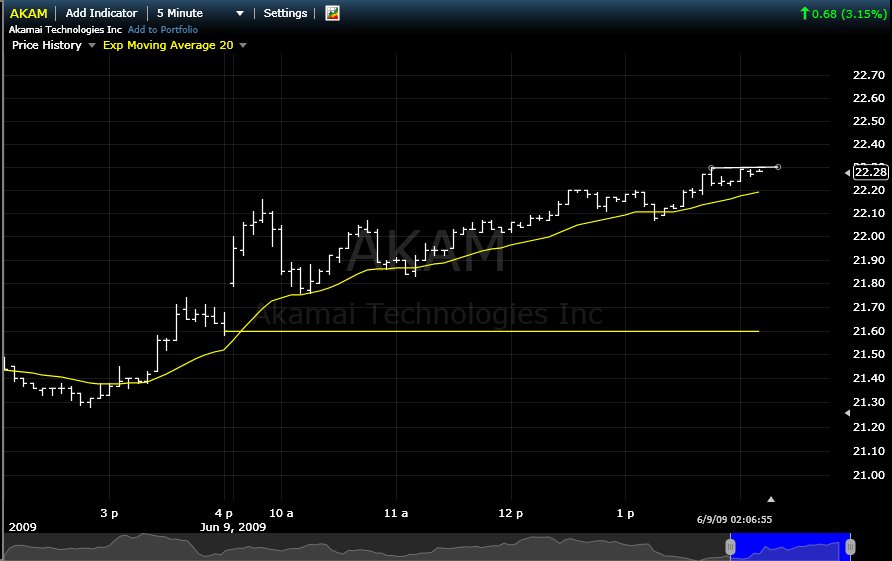Click the 6/9/09 02:06:55 timestamp
Image resolution: width=892 pixels, height=561 pixels.
pos(734,519)
